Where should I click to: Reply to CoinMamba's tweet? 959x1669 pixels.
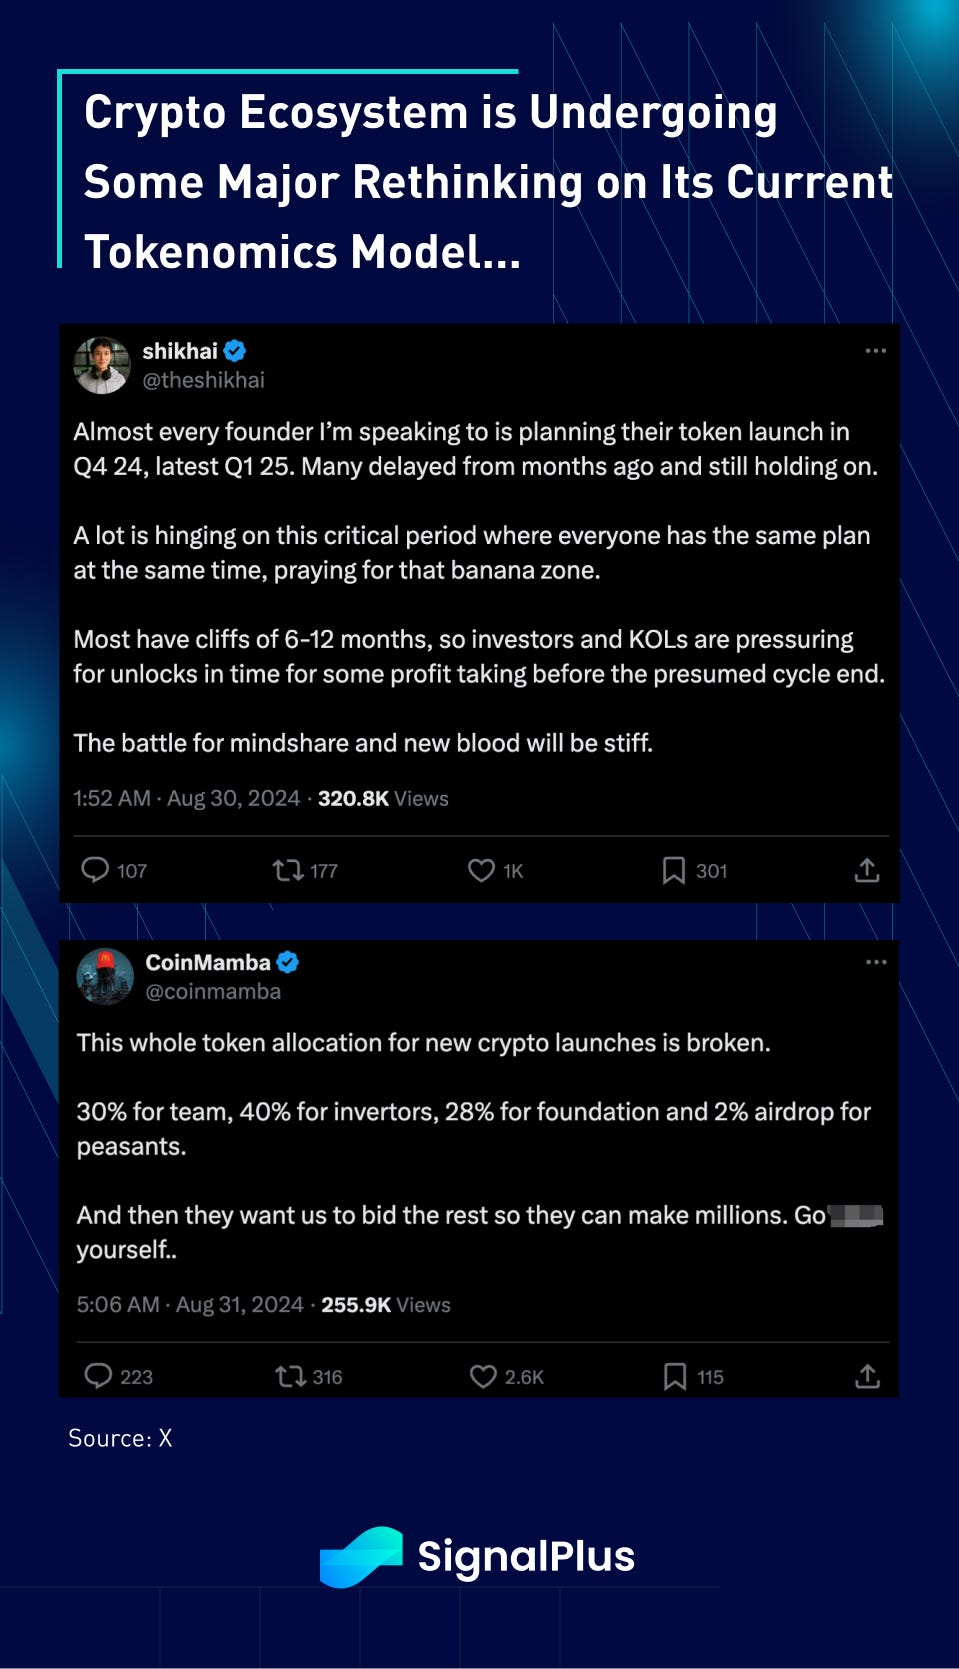click(x=98, y=1376)
